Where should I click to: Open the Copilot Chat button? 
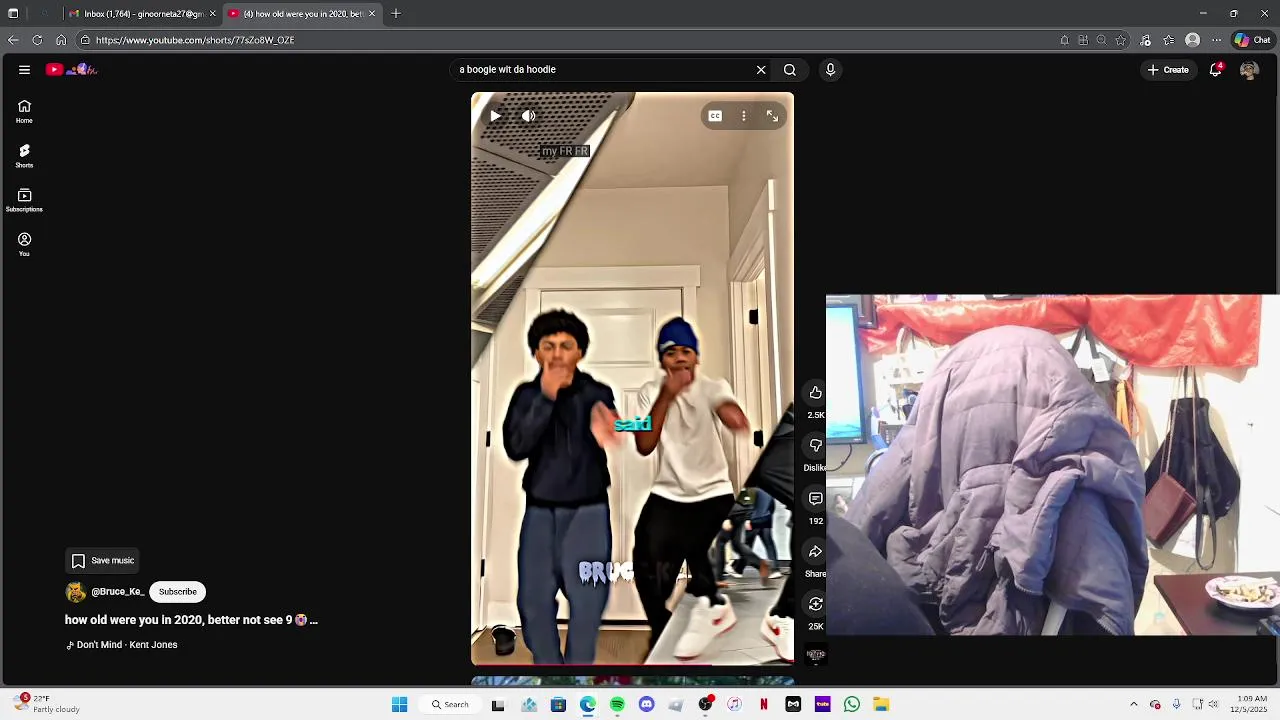[x=1253, y=40]
